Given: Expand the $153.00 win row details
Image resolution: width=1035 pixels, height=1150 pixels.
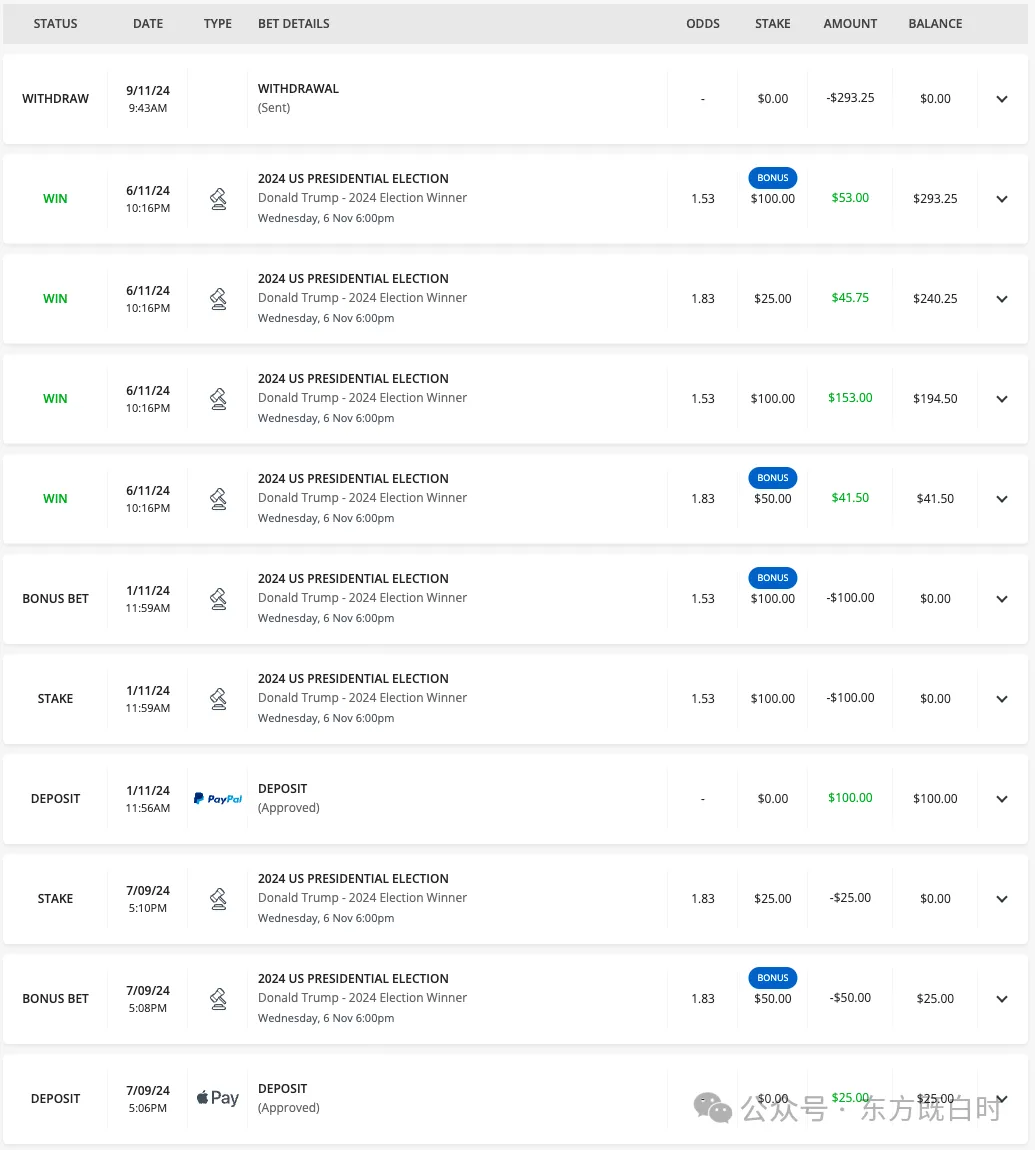Looking at the screenshot, I should coord(1002,399).
